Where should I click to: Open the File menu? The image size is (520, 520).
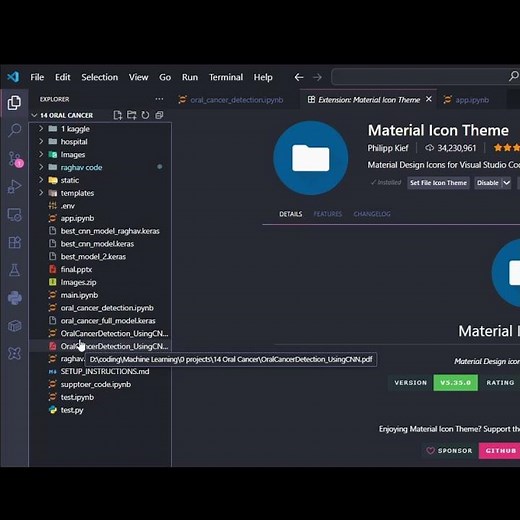coord(37,77)
